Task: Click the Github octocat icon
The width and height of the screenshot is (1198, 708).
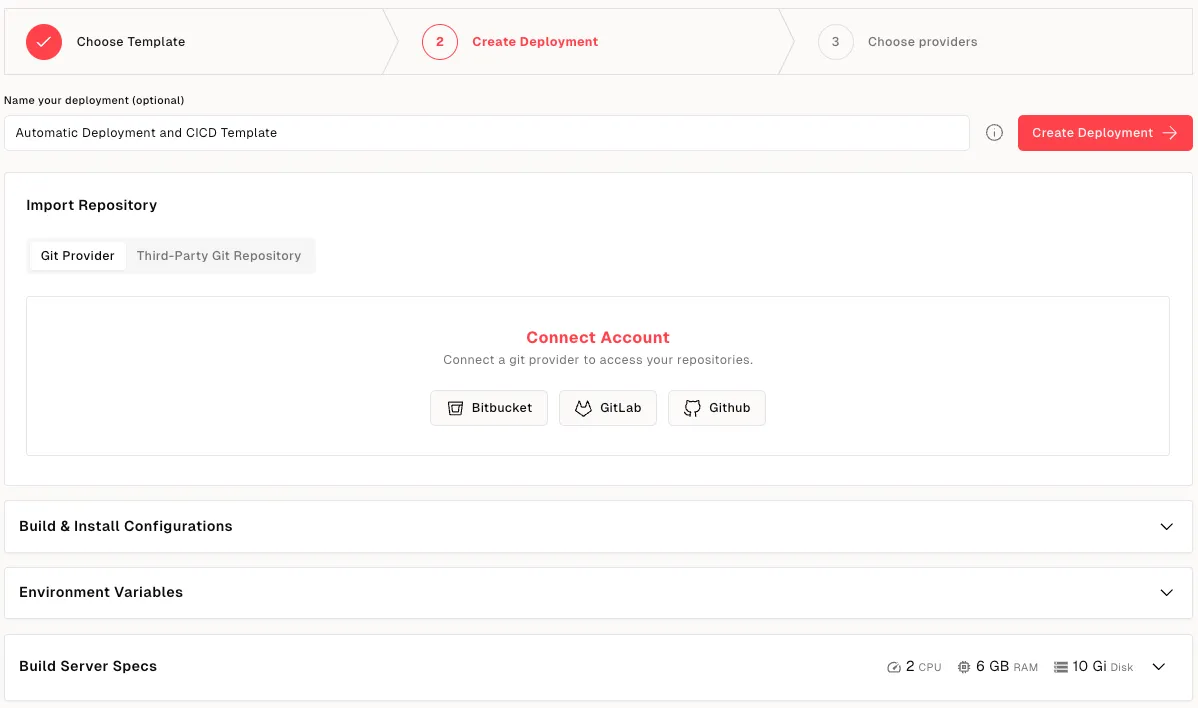Action: point(692,408)
